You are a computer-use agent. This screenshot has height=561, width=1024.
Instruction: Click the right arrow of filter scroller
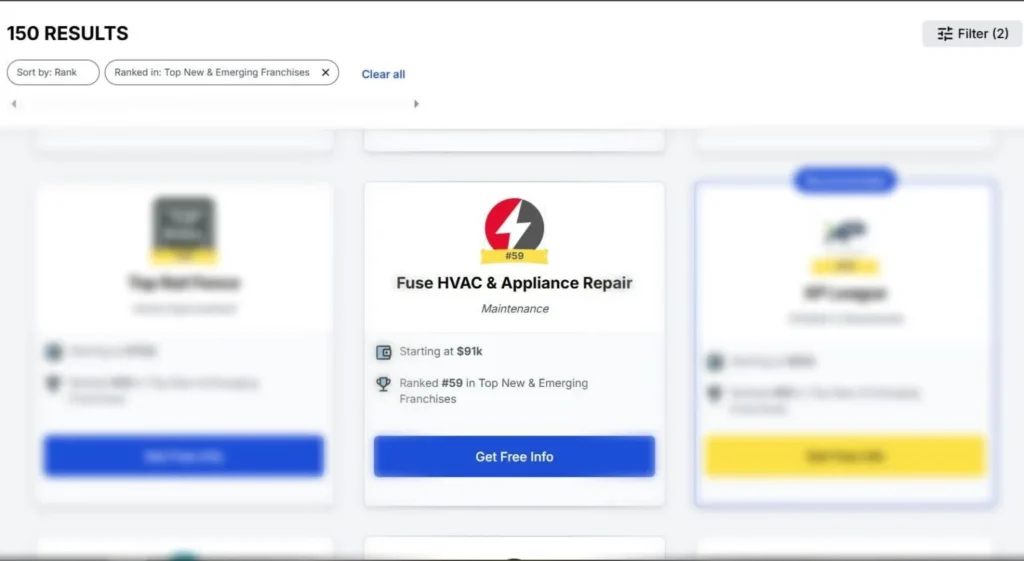tap(416, 104)
